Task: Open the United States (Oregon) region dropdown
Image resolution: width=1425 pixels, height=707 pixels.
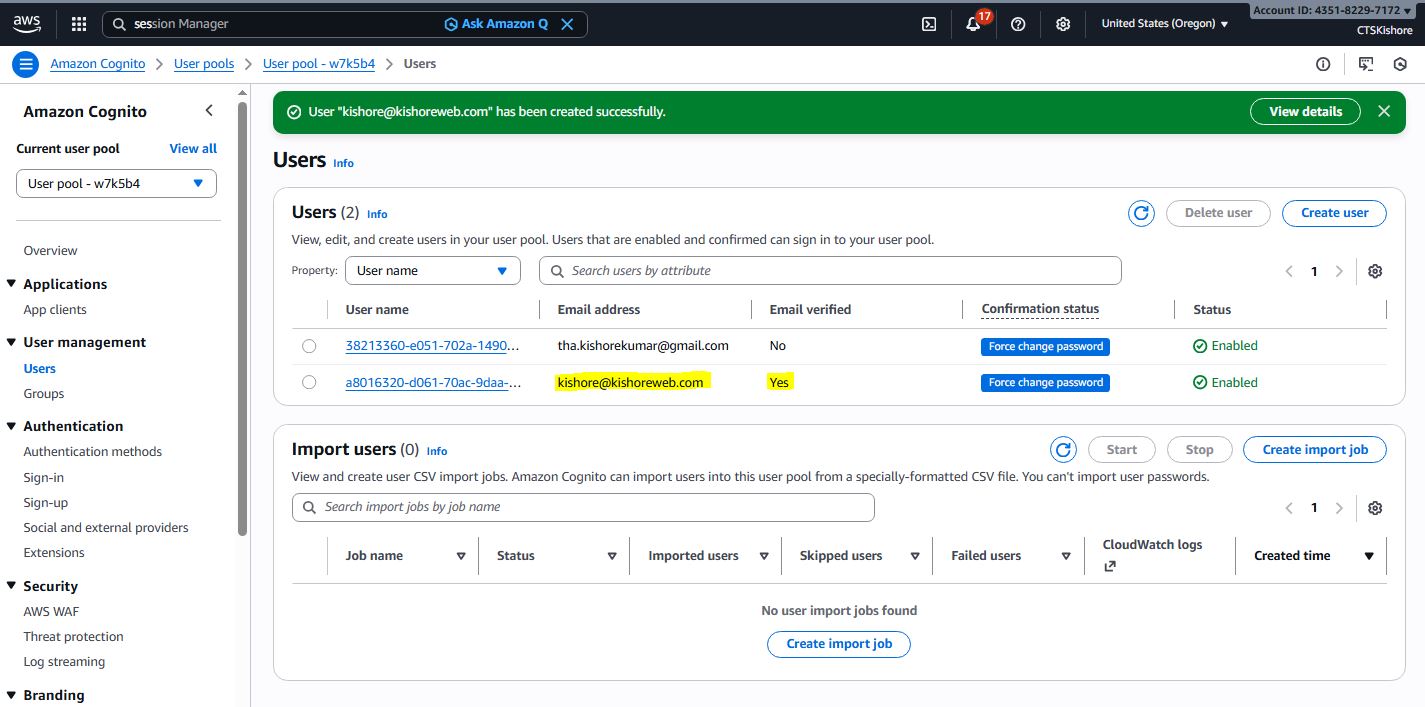Action: point(1164,24)
